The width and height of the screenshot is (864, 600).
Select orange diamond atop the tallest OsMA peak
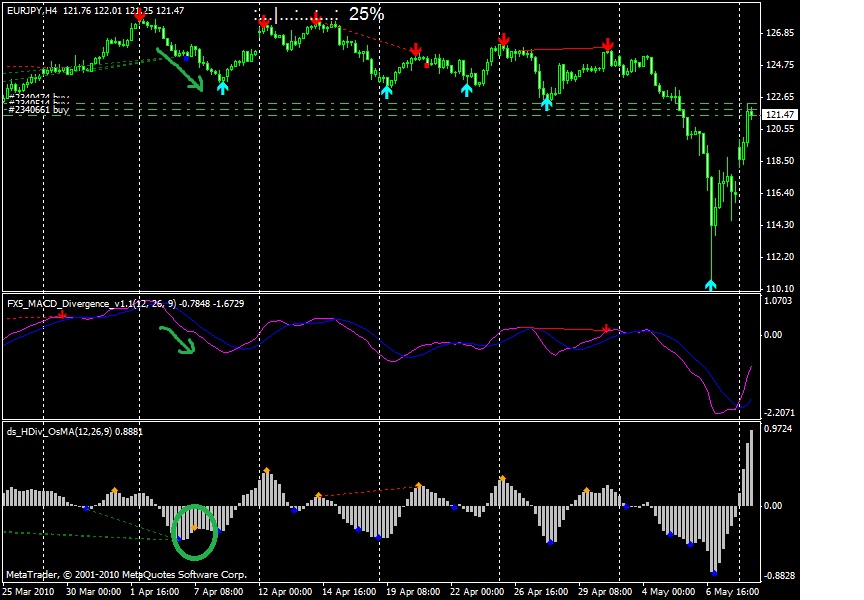pos(267,470)
